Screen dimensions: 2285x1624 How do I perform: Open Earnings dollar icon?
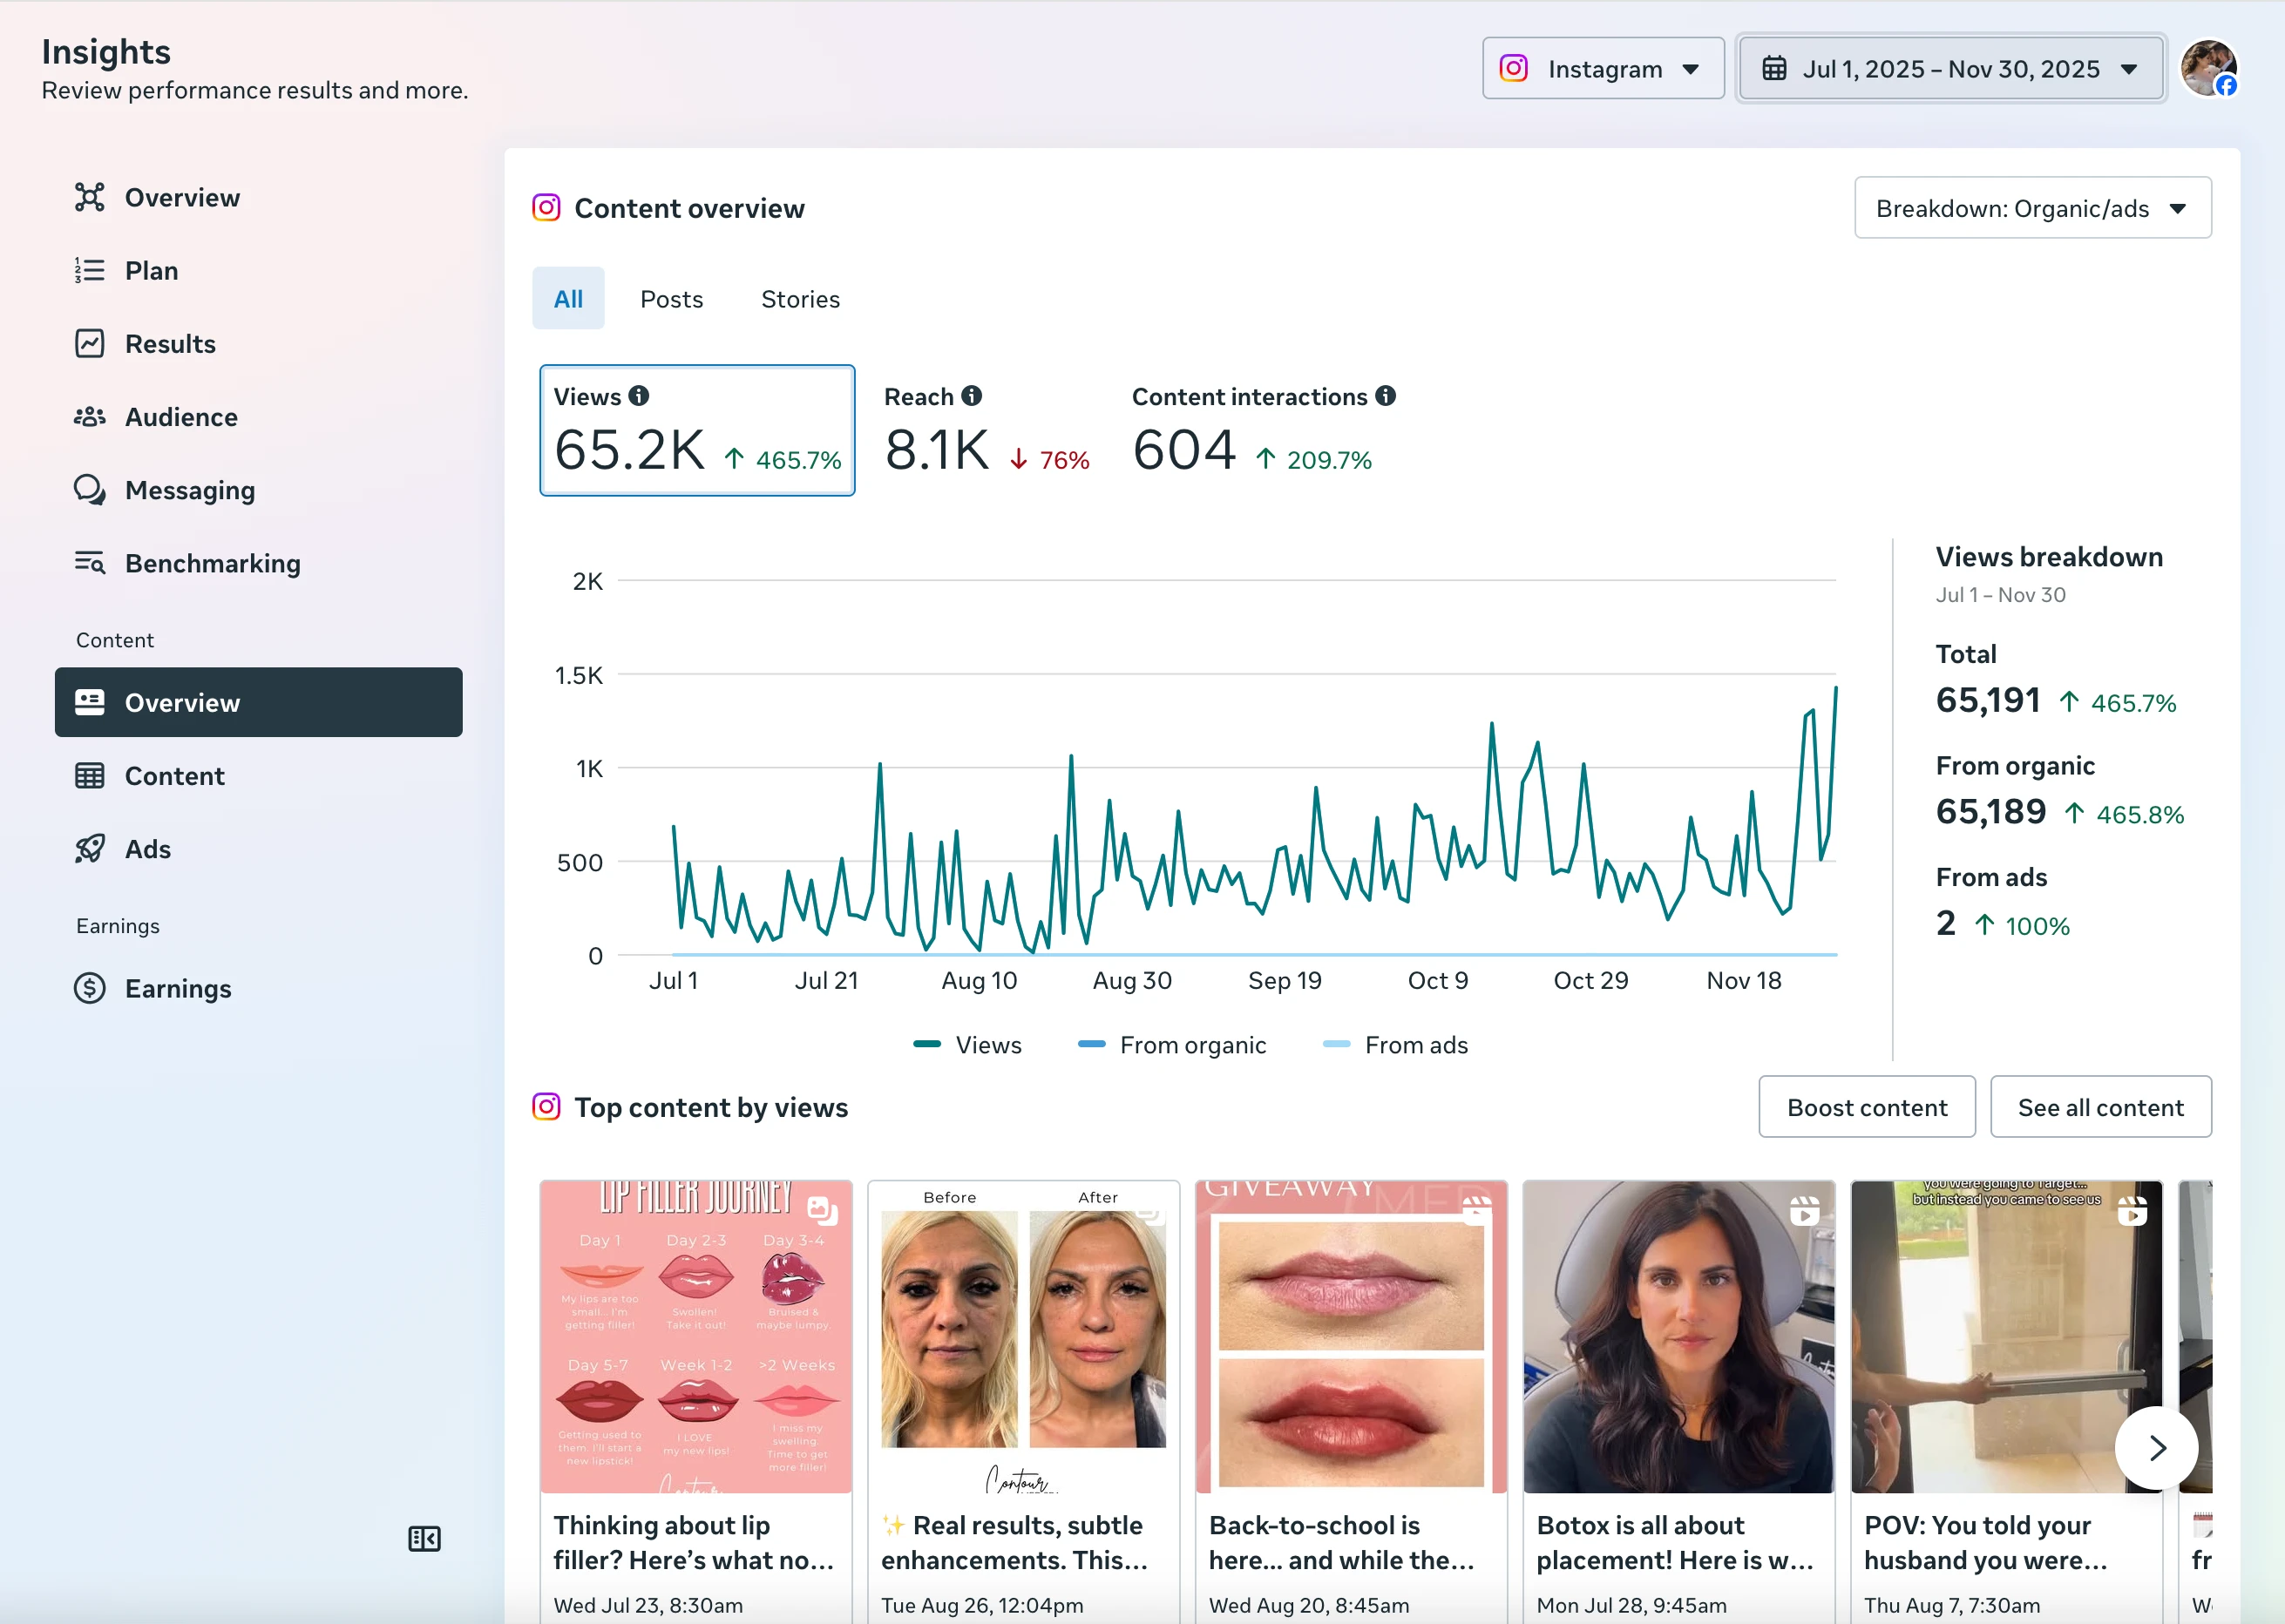(90, 988)
